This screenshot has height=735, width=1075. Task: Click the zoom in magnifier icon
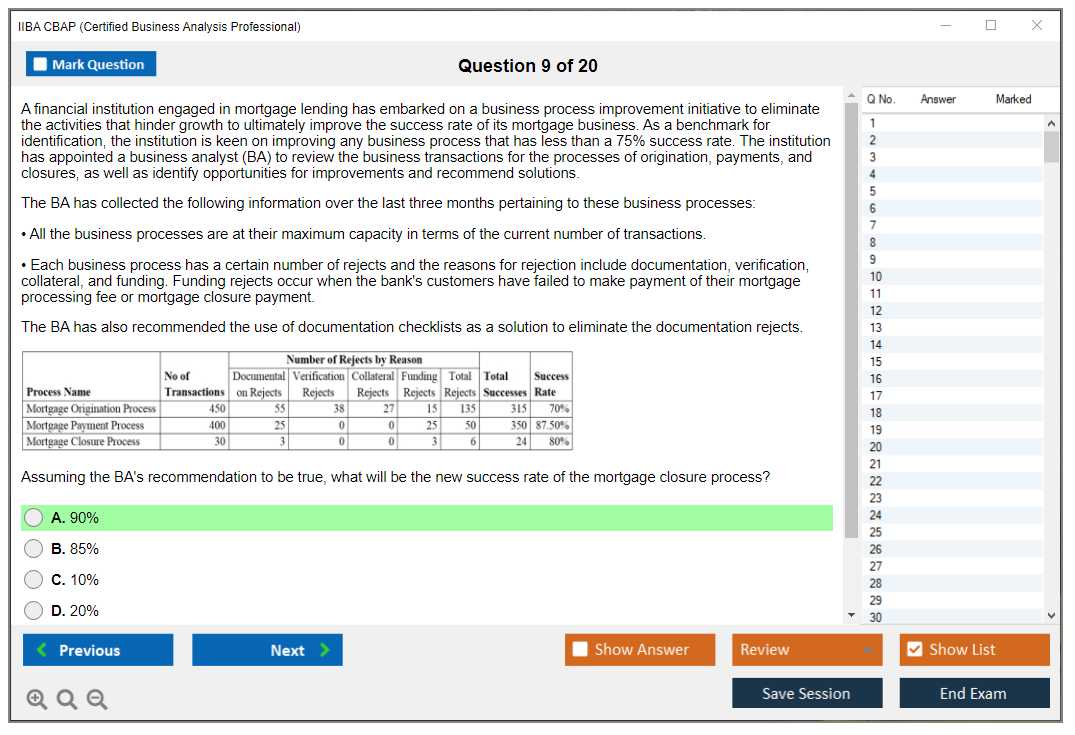pos(37,700)
